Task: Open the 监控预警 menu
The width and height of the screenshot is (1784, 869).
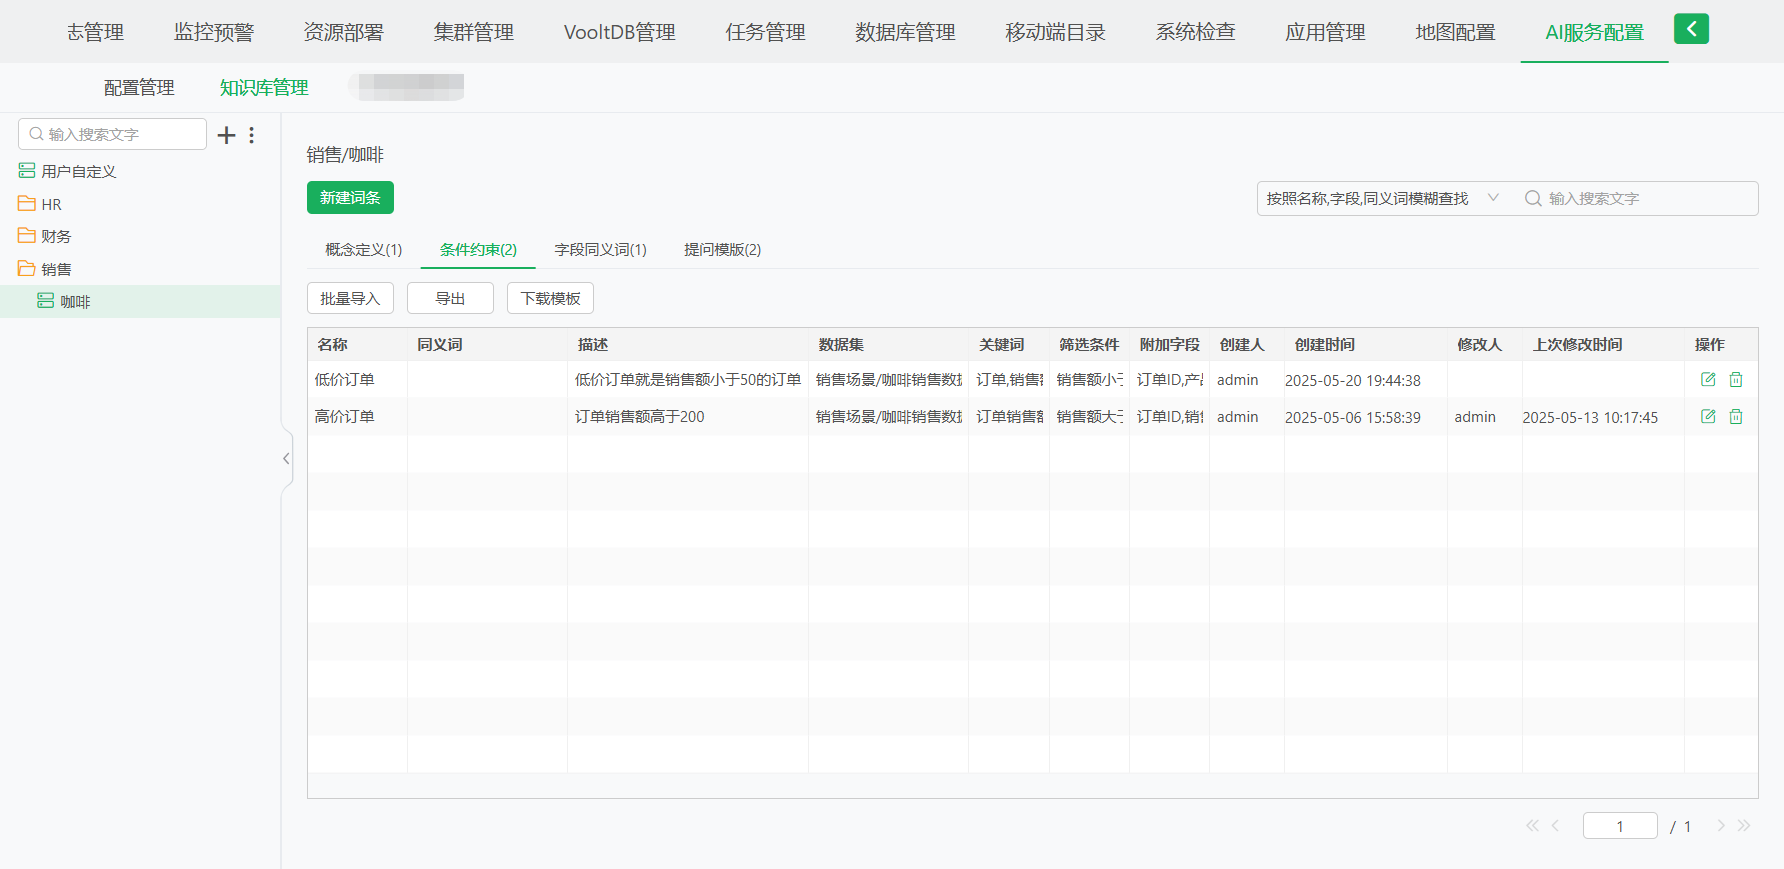Action: 214,32
